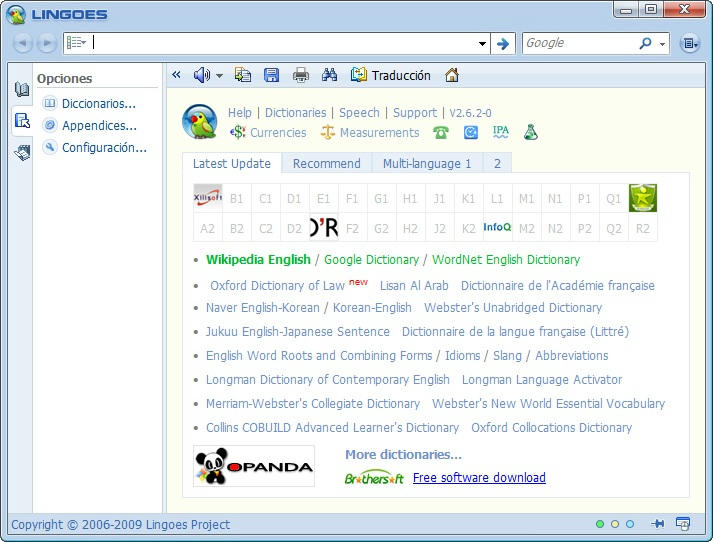This screenshot has width=713, height=542.
Task: Click the blue time zone icon
Action: click(x=471, y=132)
